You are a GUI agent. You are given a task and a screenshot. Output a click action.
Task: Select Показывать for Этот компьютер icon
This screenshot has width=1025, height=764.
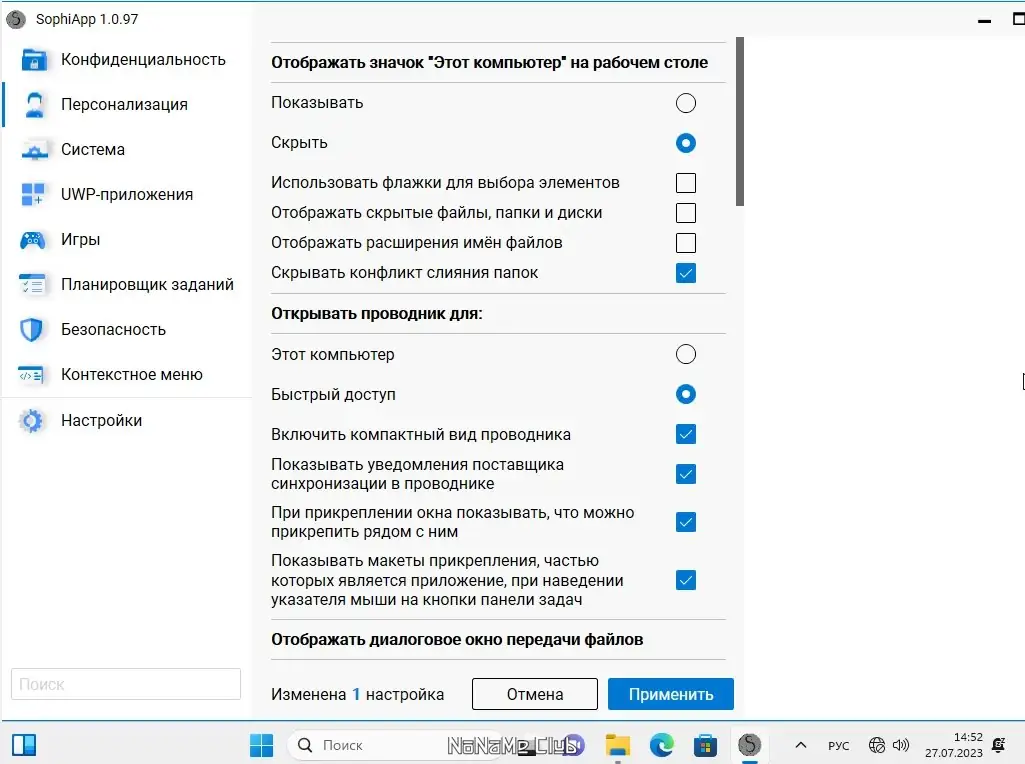(685, 103)
